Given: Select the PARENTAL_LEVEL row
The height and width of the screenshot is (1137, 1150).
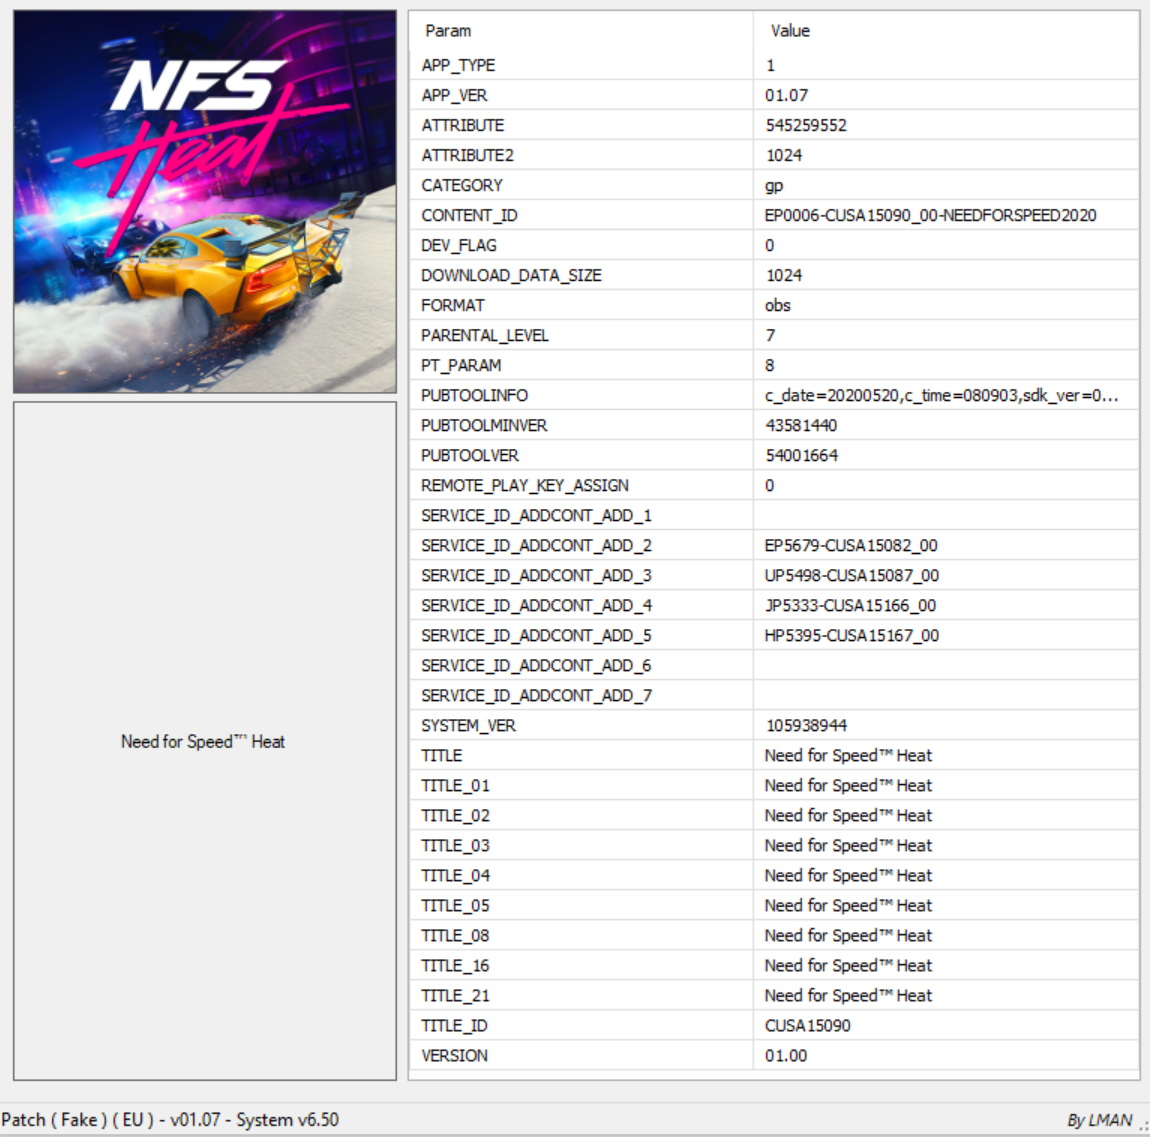Looking at the screenshot, I should (x=485, y=335).
